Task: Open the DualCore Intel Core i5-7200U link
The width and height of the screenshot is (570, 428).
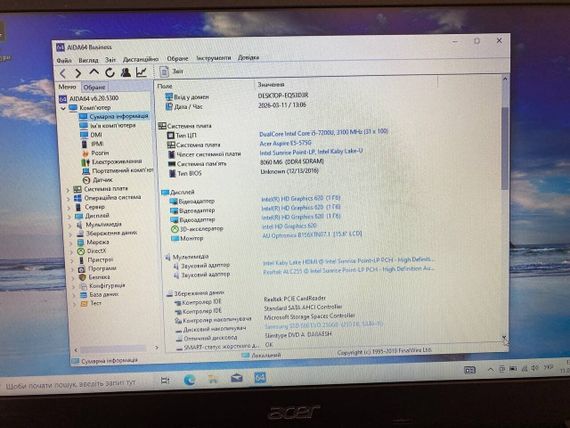Action: tap(324, 132)
